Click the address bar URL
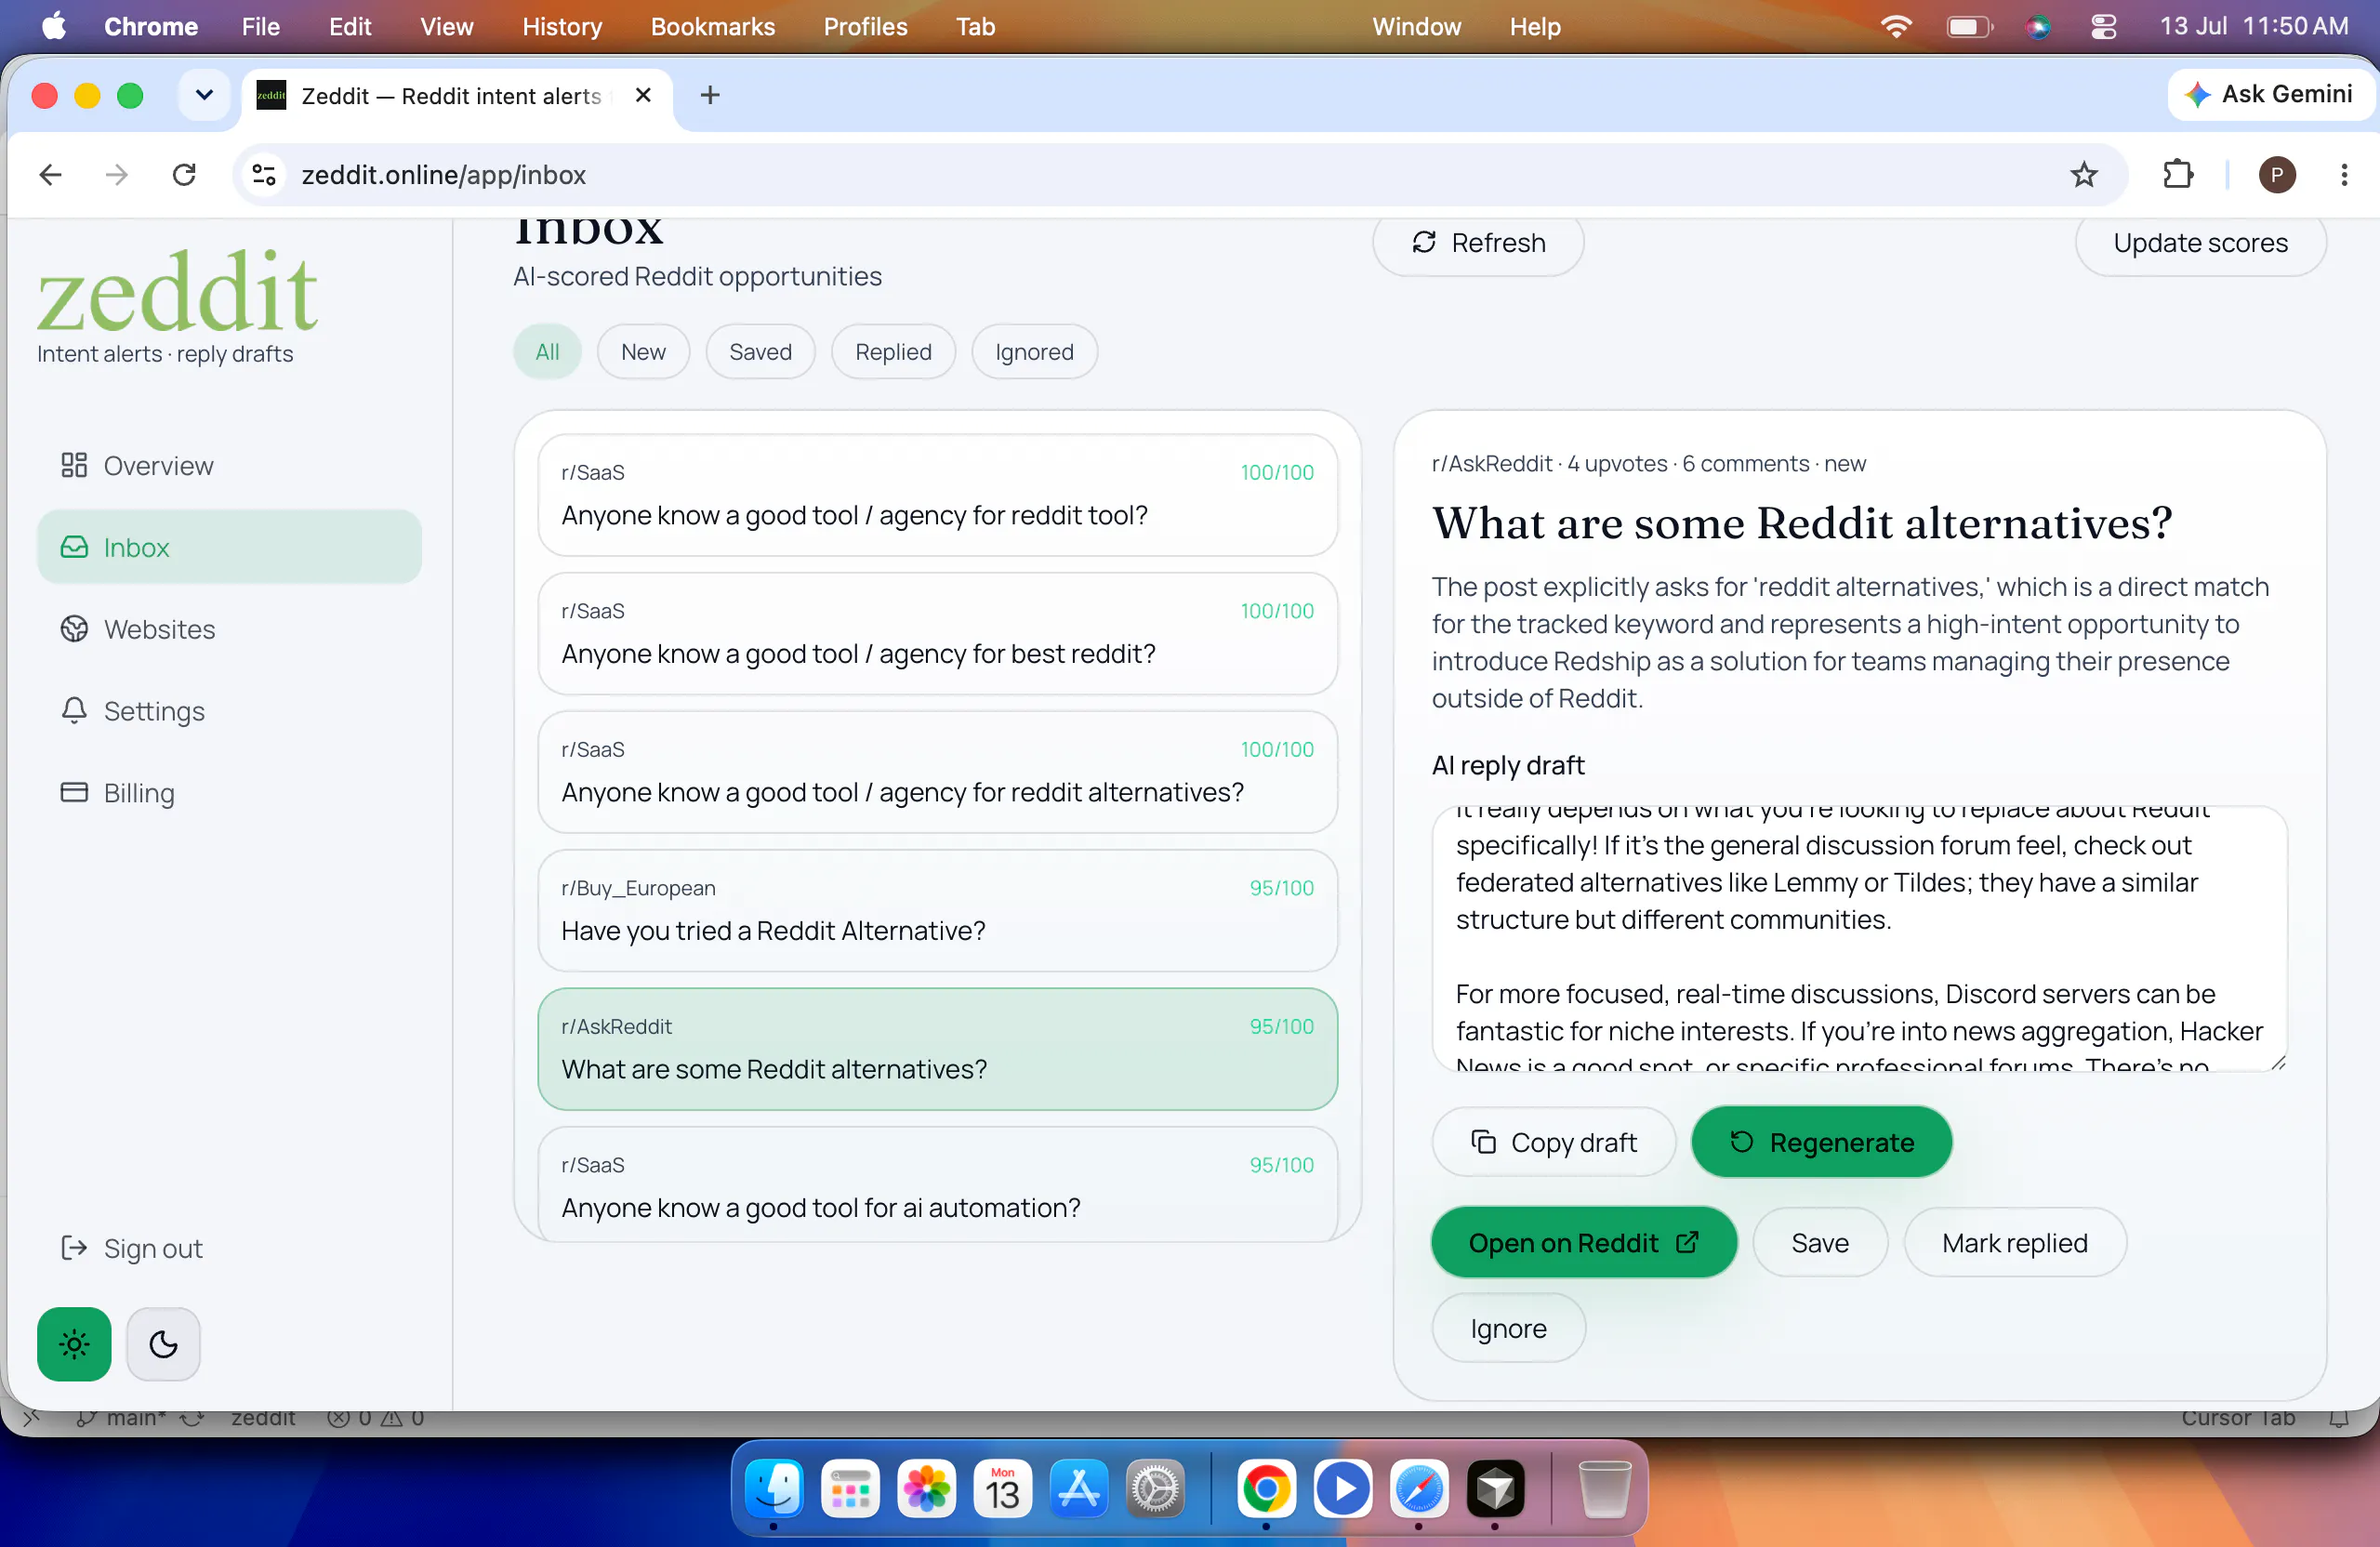2380x1547 pixels. click(x=443, y=175)
